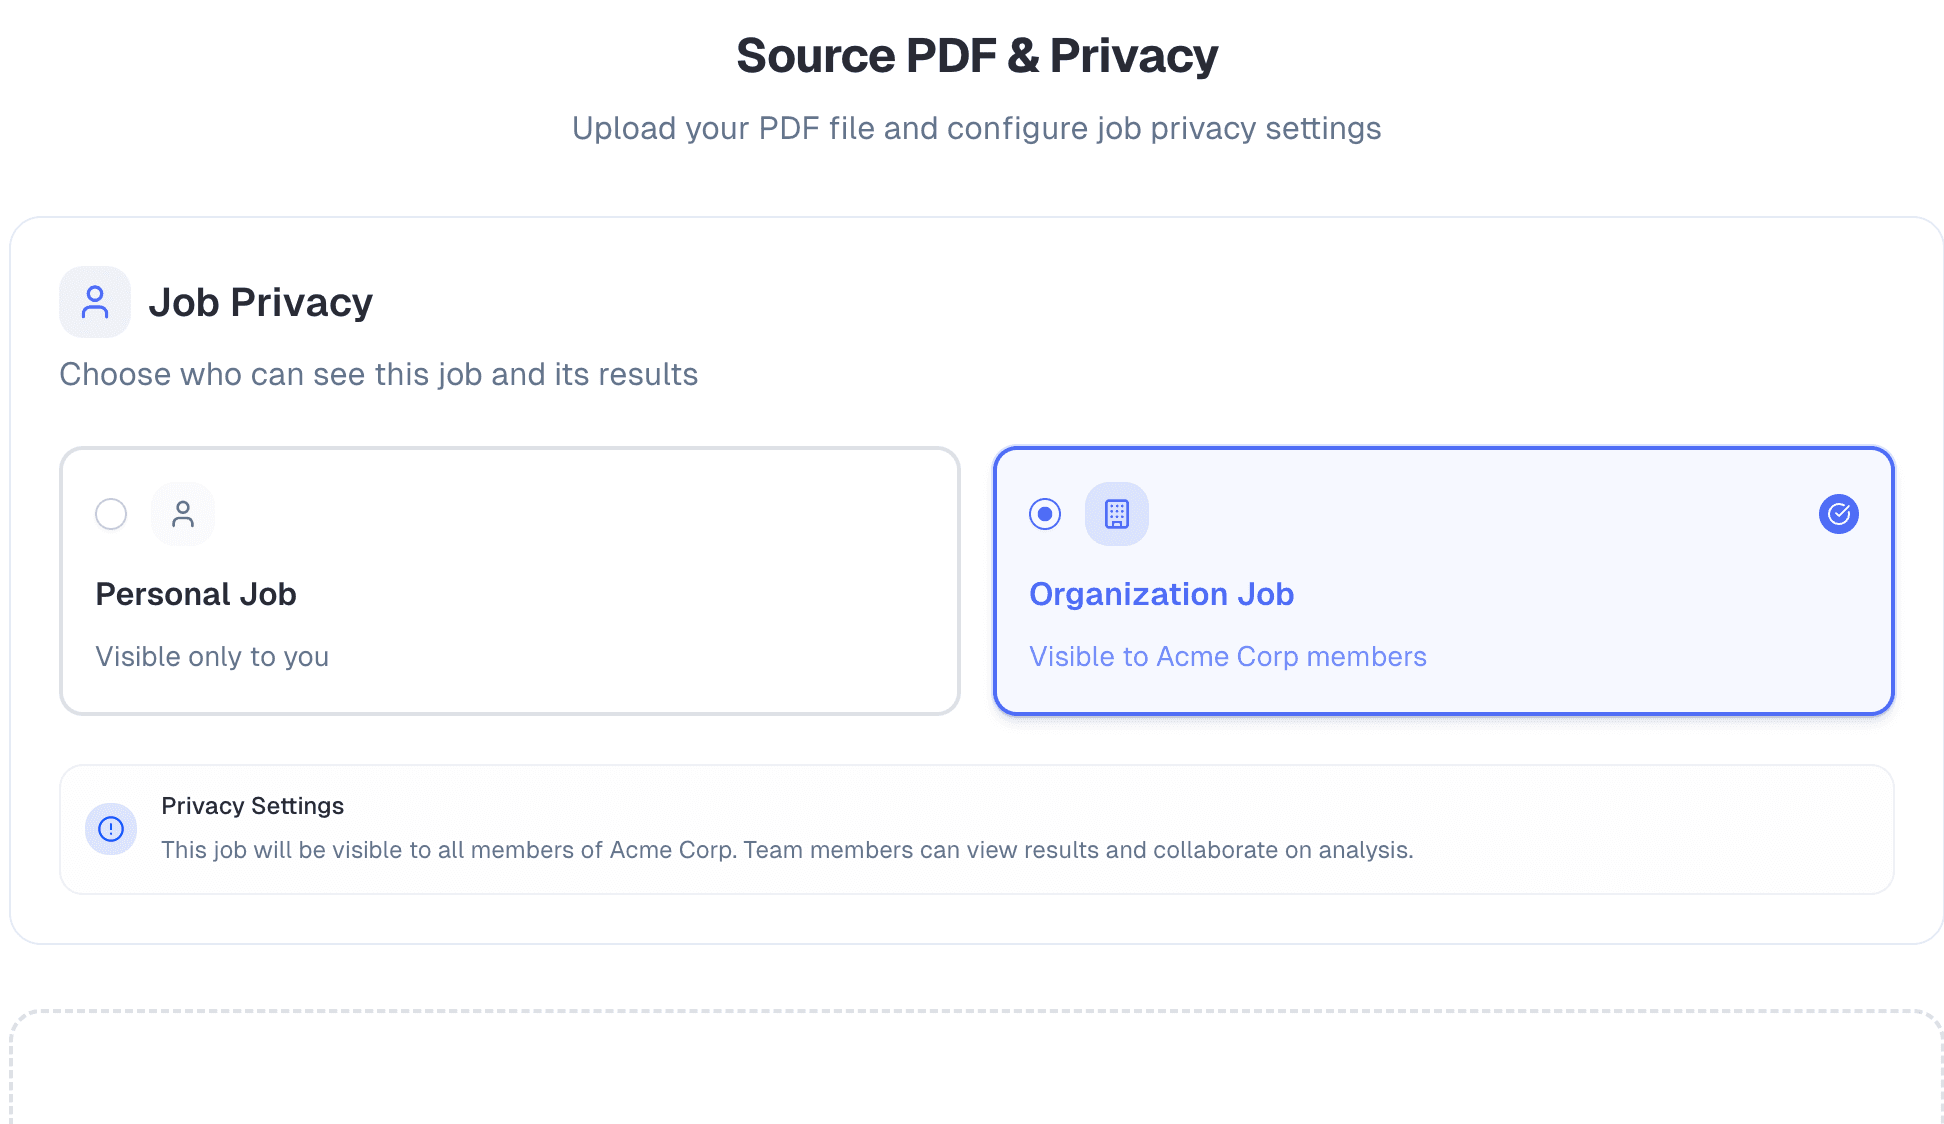Click the person icon in Personal Job card
This screenshot has height=1124, width=1944.
pos(183,514)
